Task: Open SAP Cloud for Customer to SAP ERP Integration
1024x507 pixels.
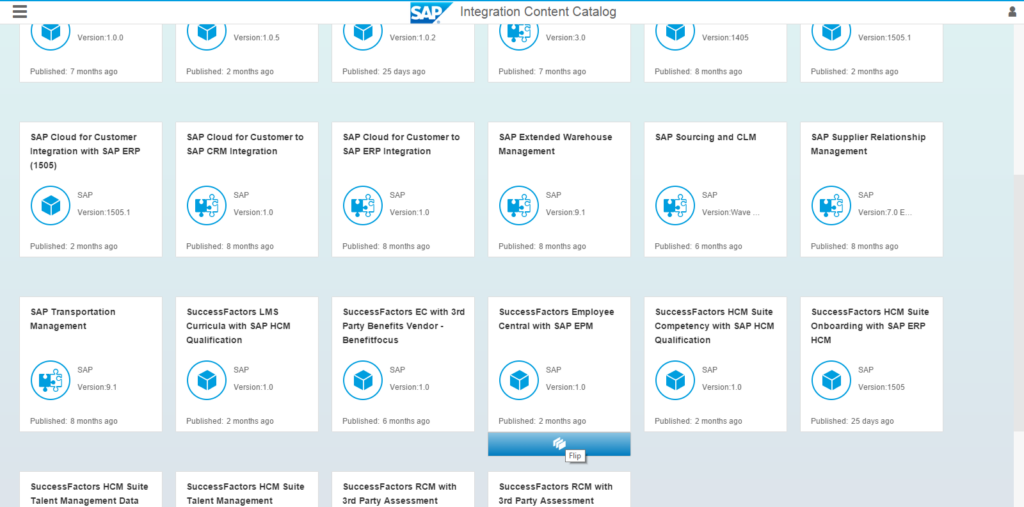Action: pyautogui.click(x=401, y=144)
